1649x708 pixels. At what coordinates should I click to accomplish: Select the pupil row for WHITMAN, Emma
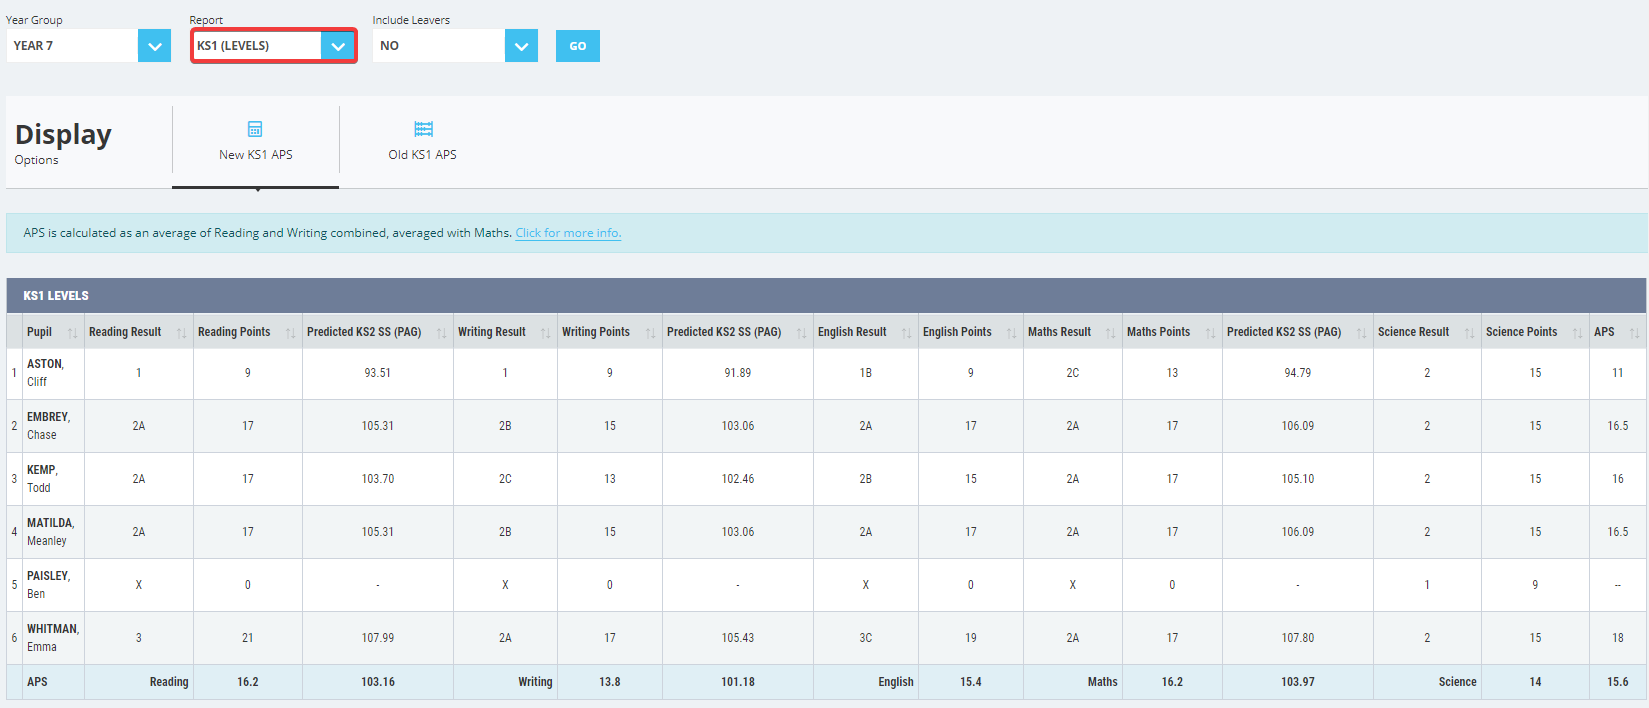click(x=826, y=638)
